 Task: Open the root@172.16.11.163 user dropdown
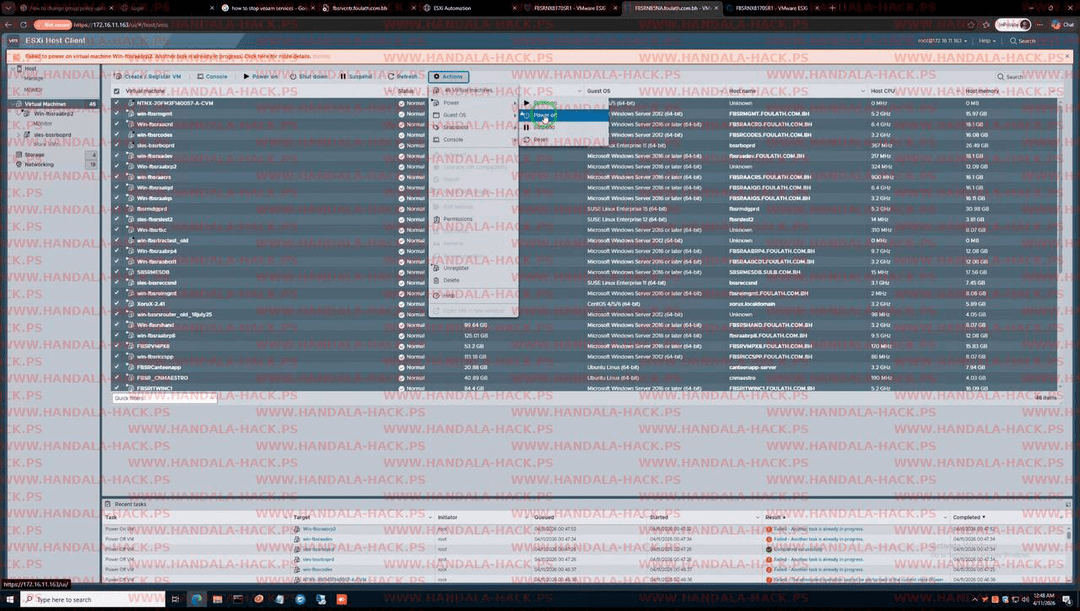click(x=942, y=41)
